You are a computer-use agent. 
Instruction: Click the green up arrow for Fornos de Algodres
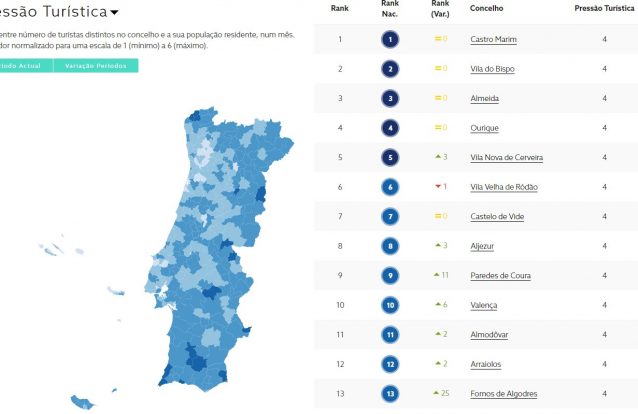click(x=436, y=393)
